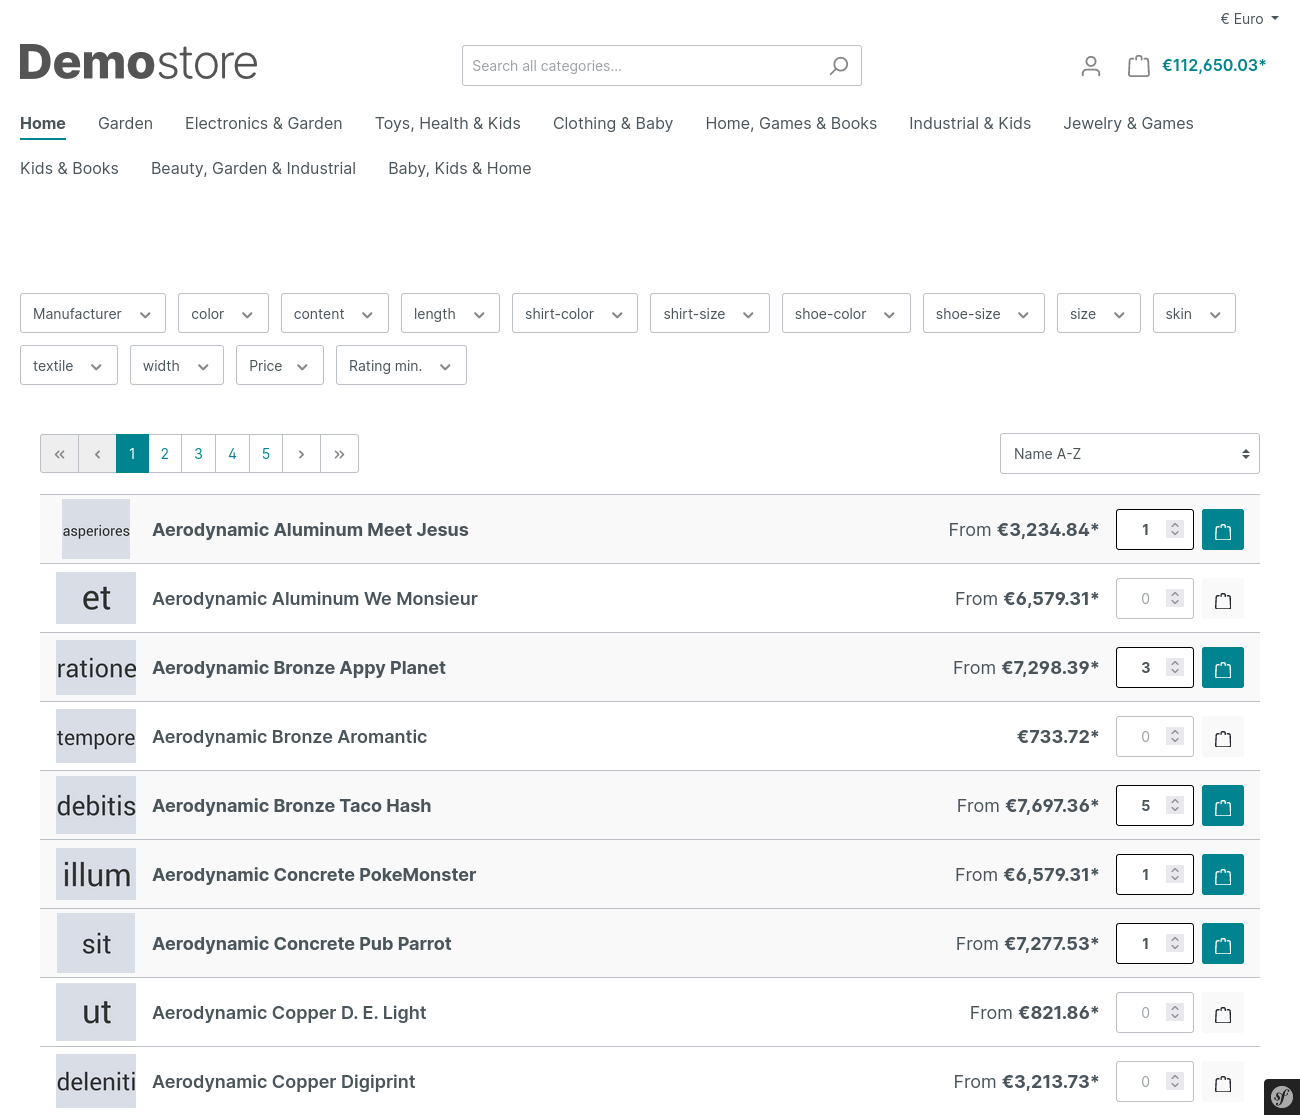The width and height of the screenshot is (1300, 1115).
Task: Open Aerodynamic Bronze Taco Hash product link
Action: [292, 805]
